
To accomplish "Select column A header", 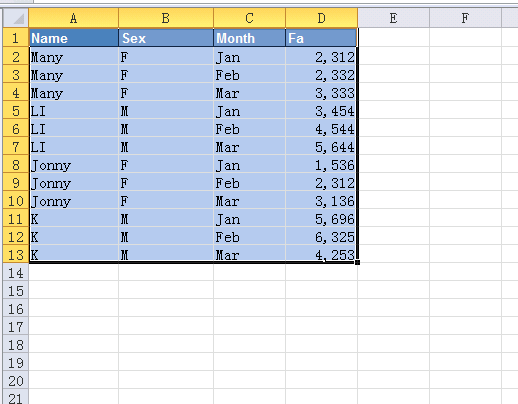I will pos(74,18).
